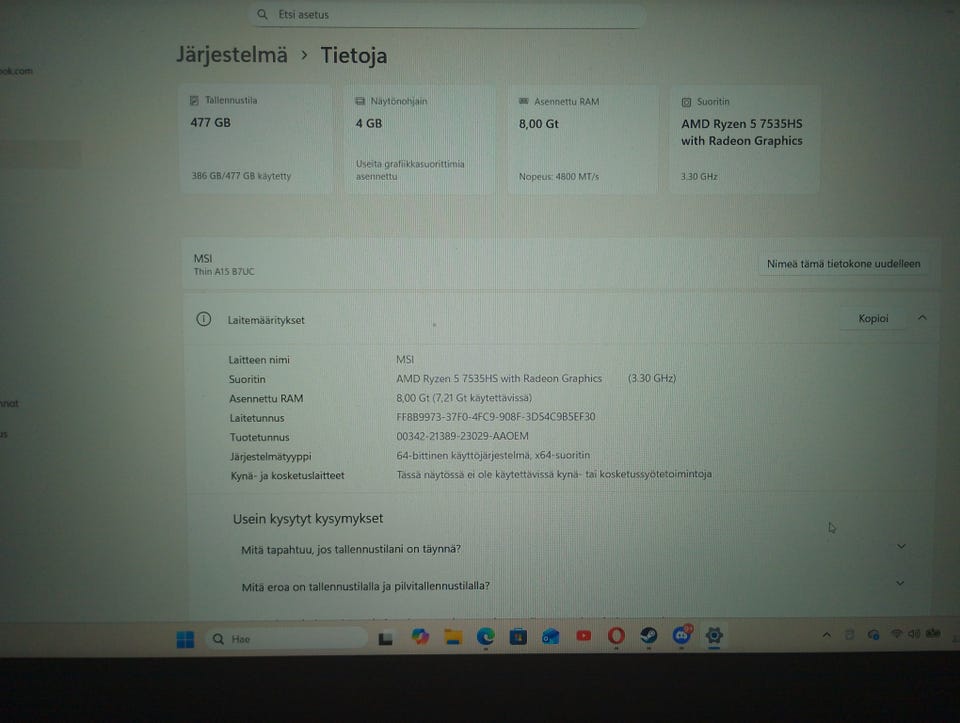
Task: Open File Explorer from the taskbar
Action: click(453, 637)
